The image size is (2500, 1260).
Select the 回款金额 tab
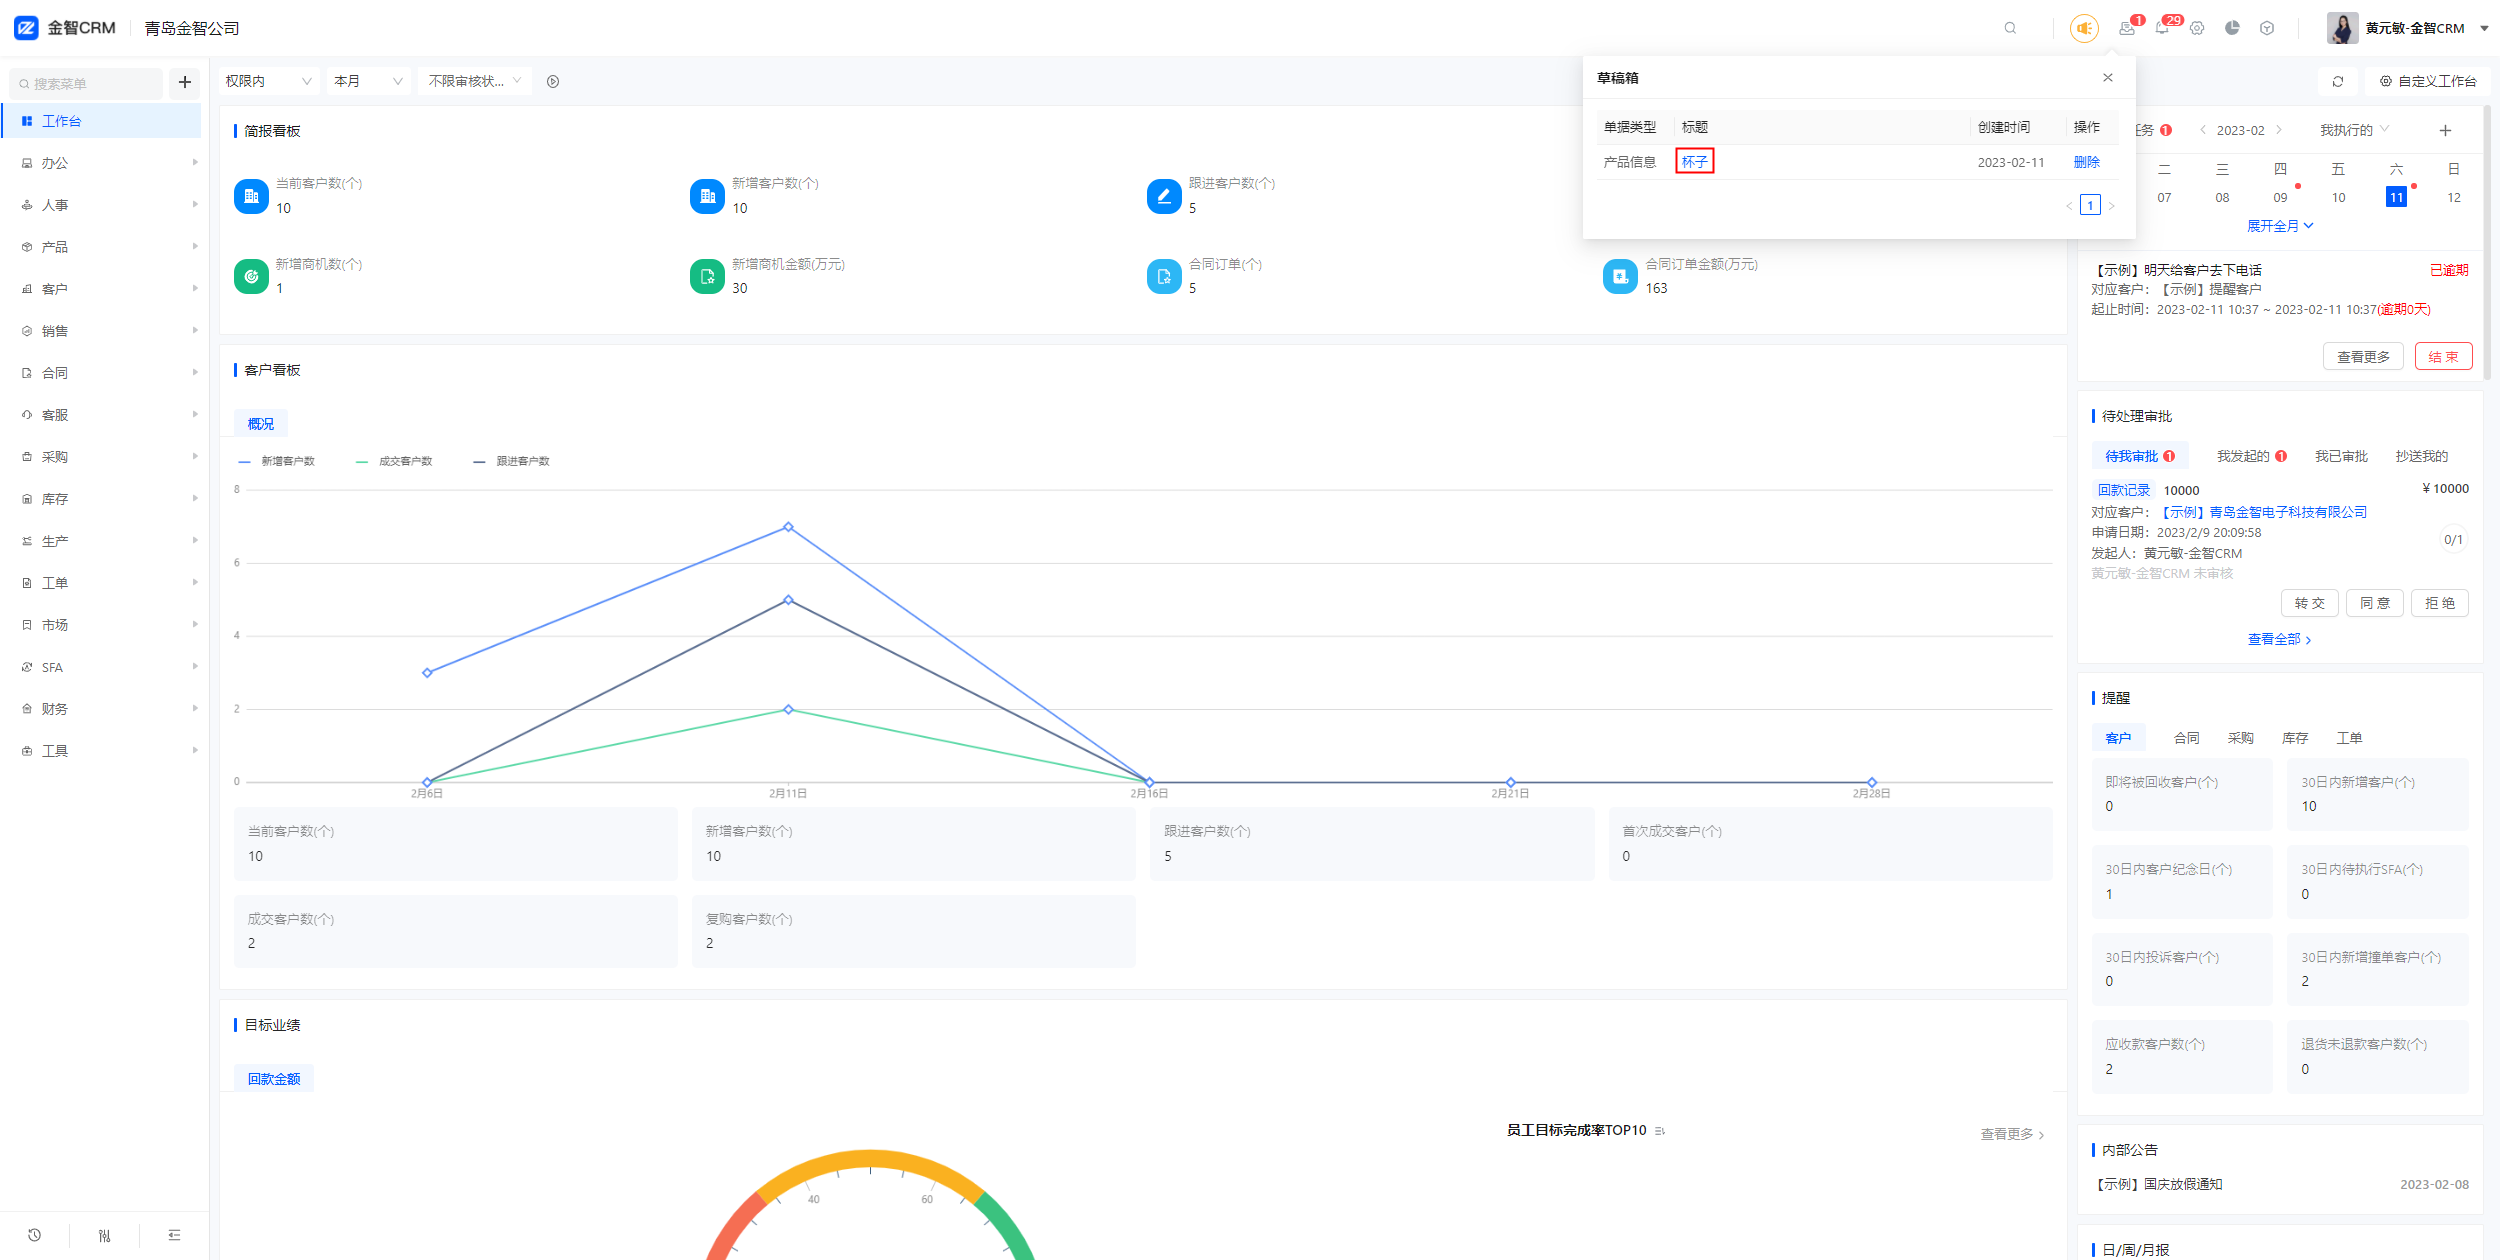[274, 1079]
